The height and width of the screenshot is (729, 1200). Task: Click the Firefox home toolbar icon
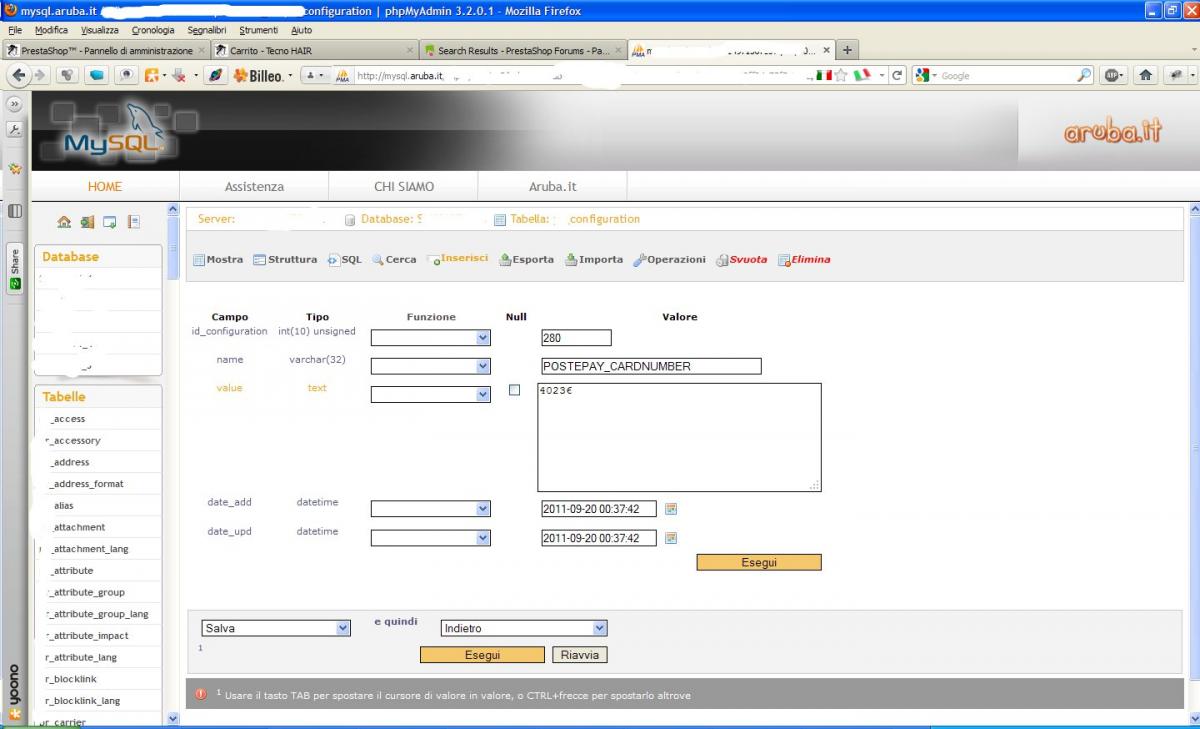(x=1146, y=75)
